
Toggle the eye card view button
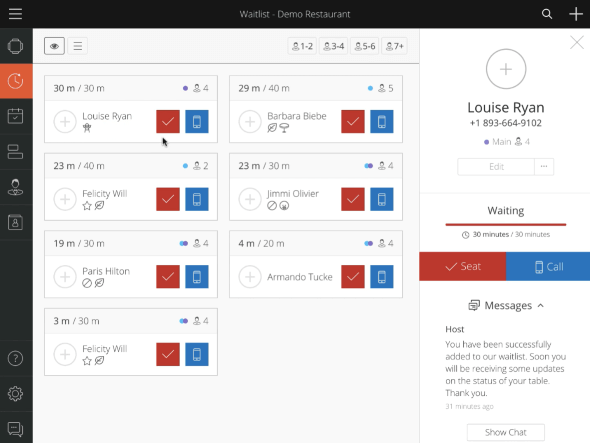click(x=54, y=46)
